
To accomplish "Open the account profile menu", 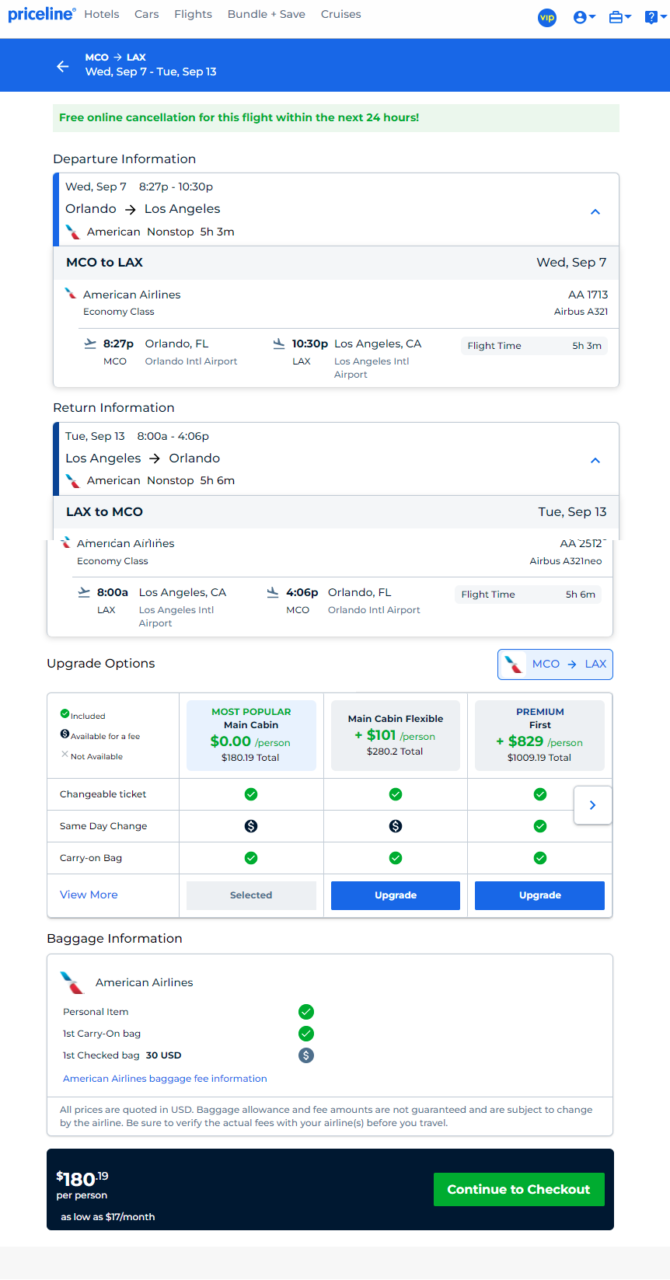I will pos(584,17).
